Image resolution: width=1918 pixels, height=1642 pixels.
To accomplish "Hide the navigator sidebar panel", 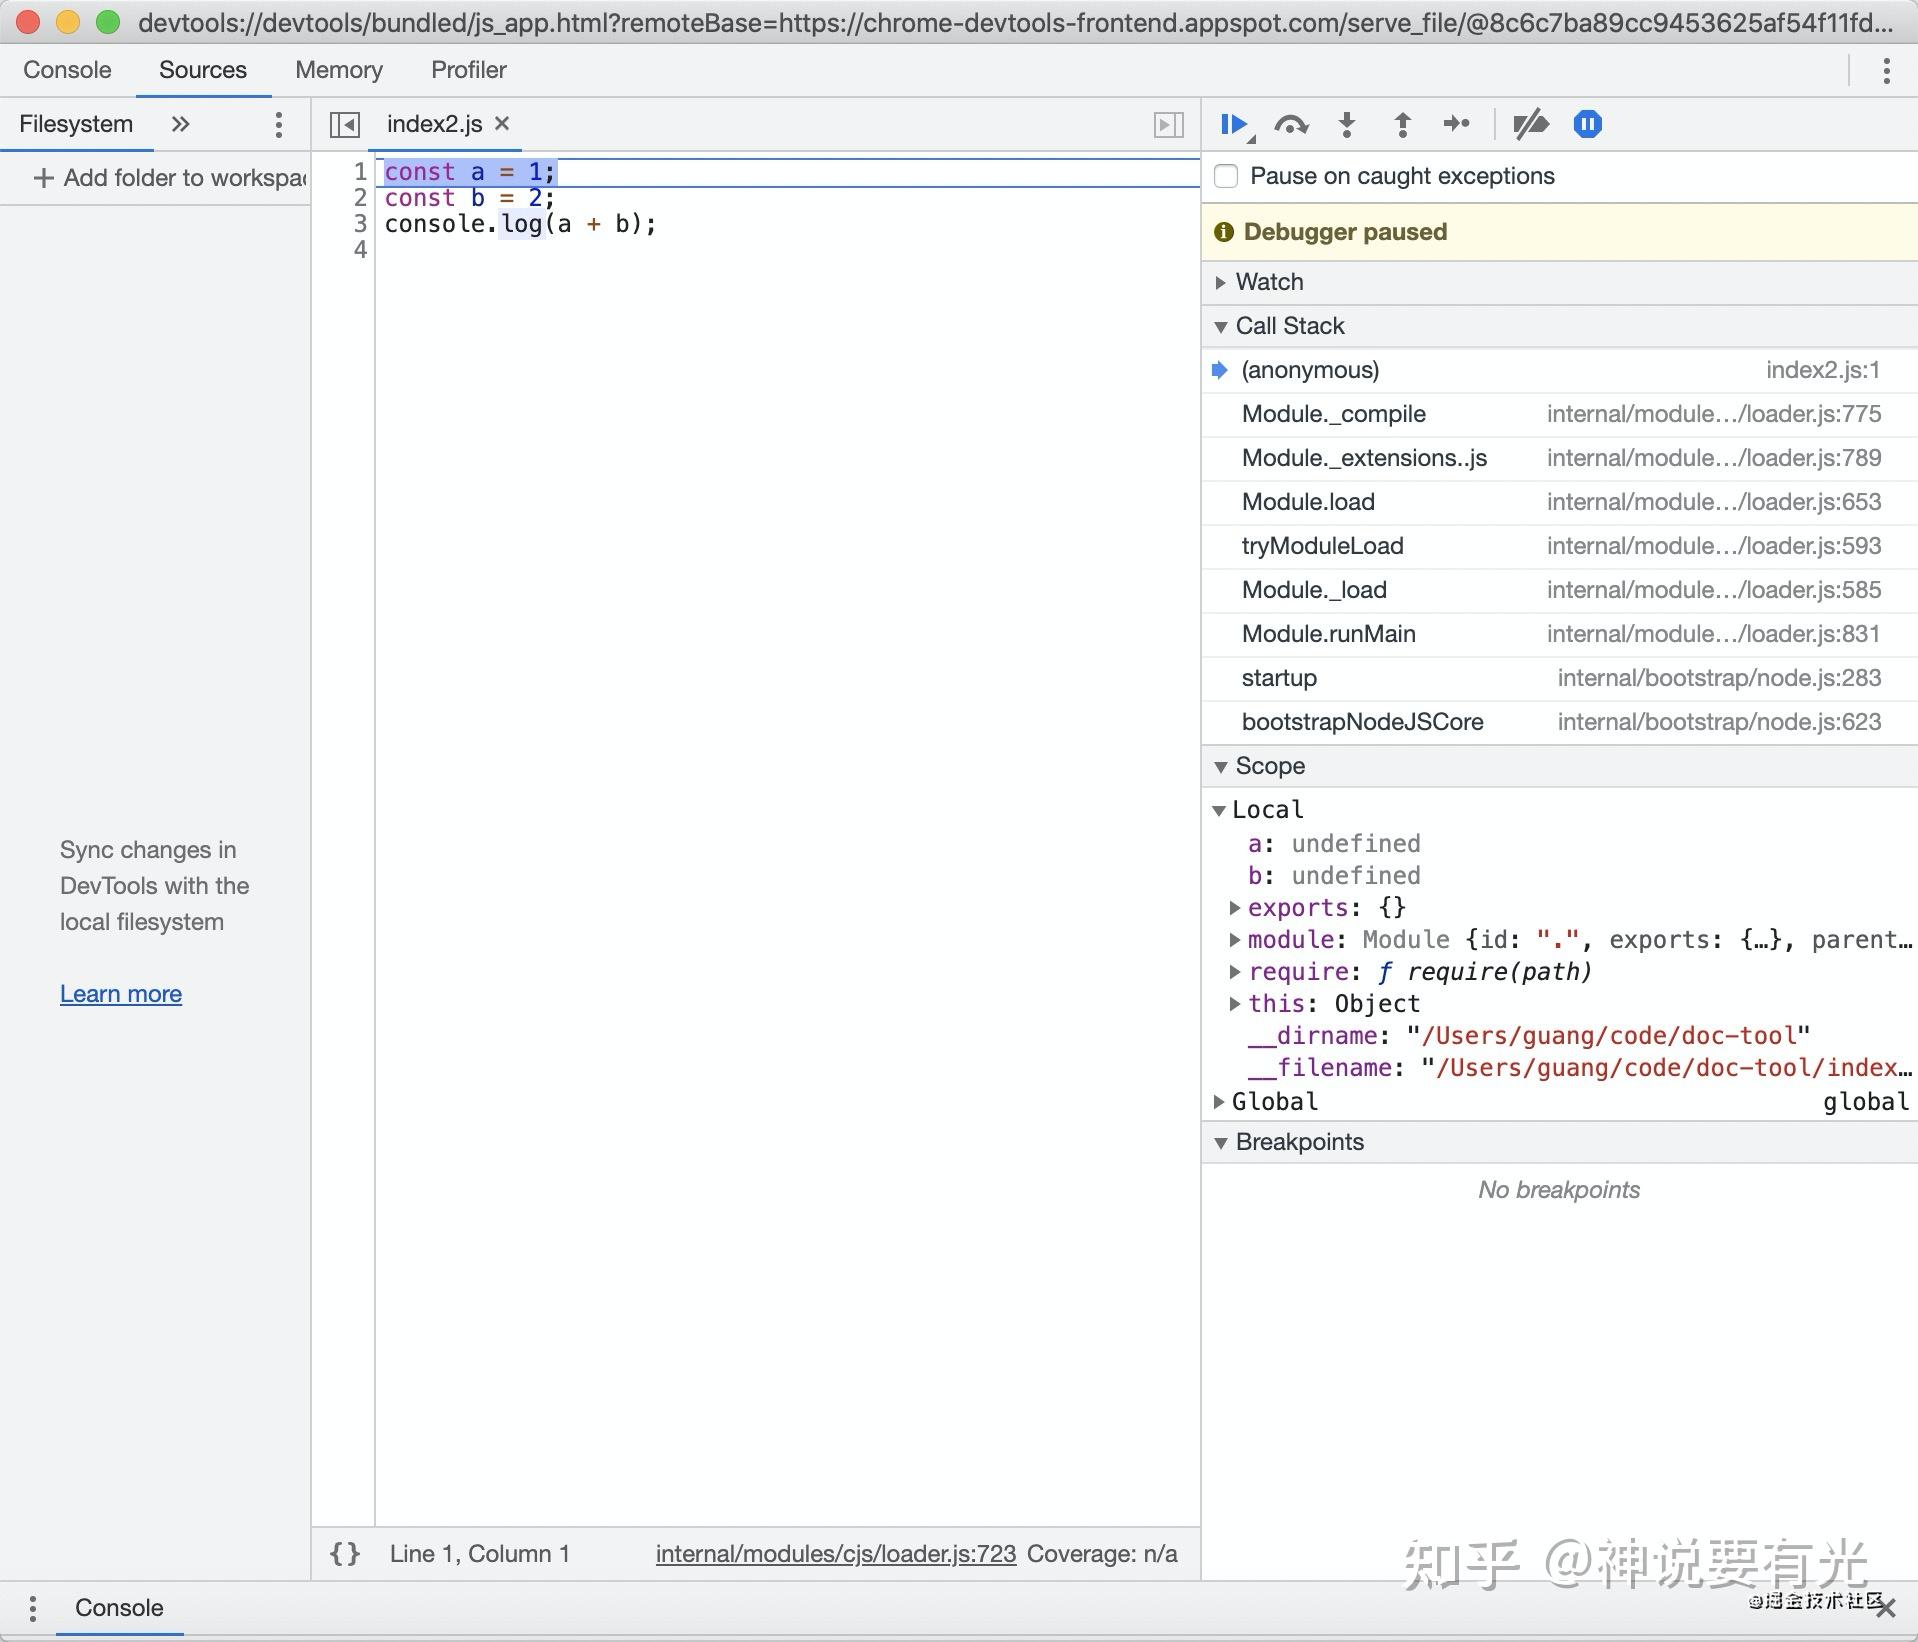I will click(344, 124).
